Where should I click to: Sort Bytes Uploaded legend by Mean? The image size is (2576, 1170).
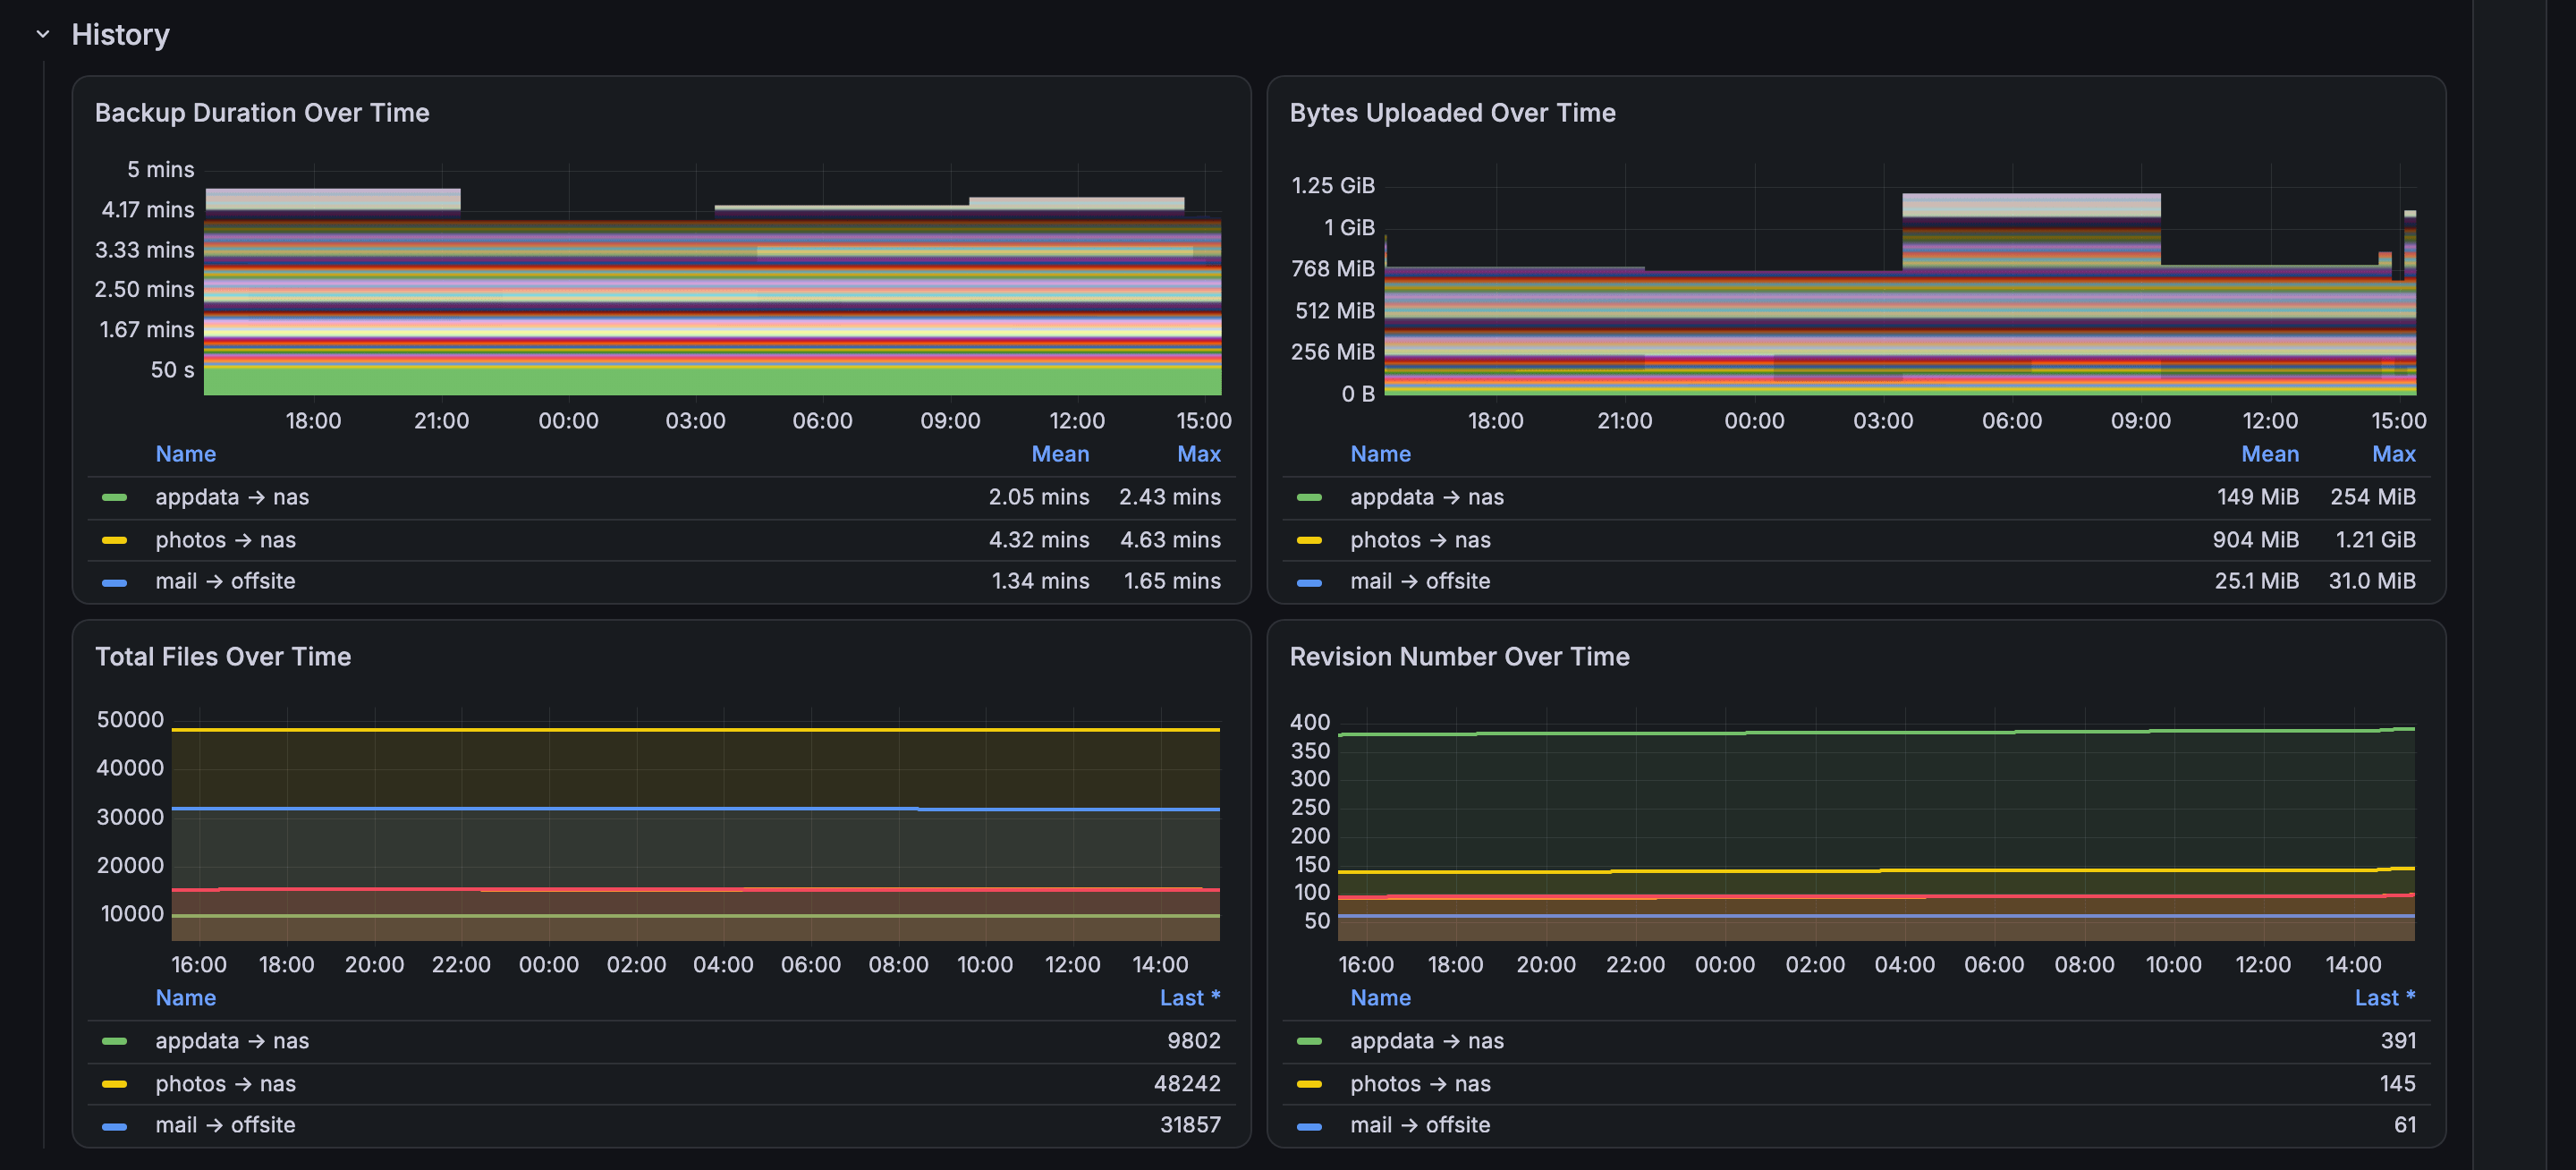tap(2270, 454)
